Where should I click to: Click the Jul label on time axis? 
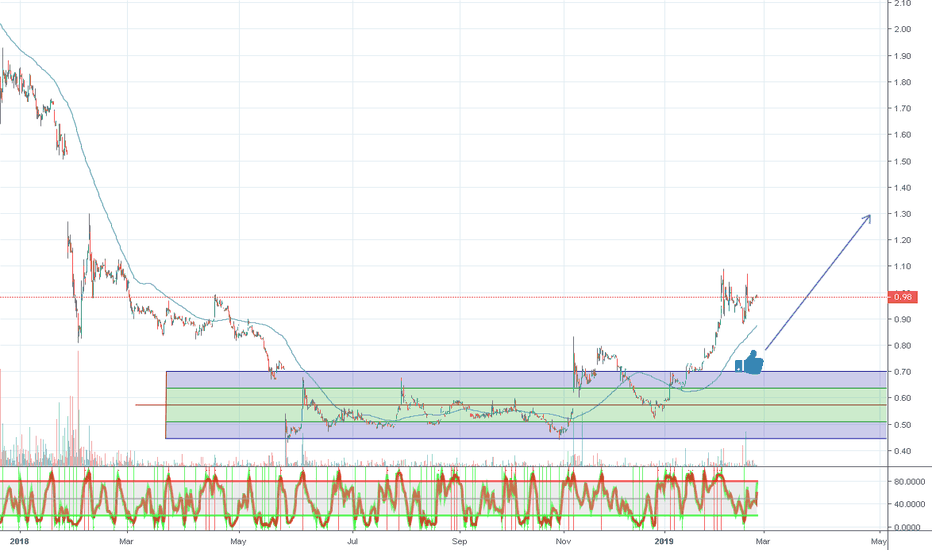click(352, 541)
